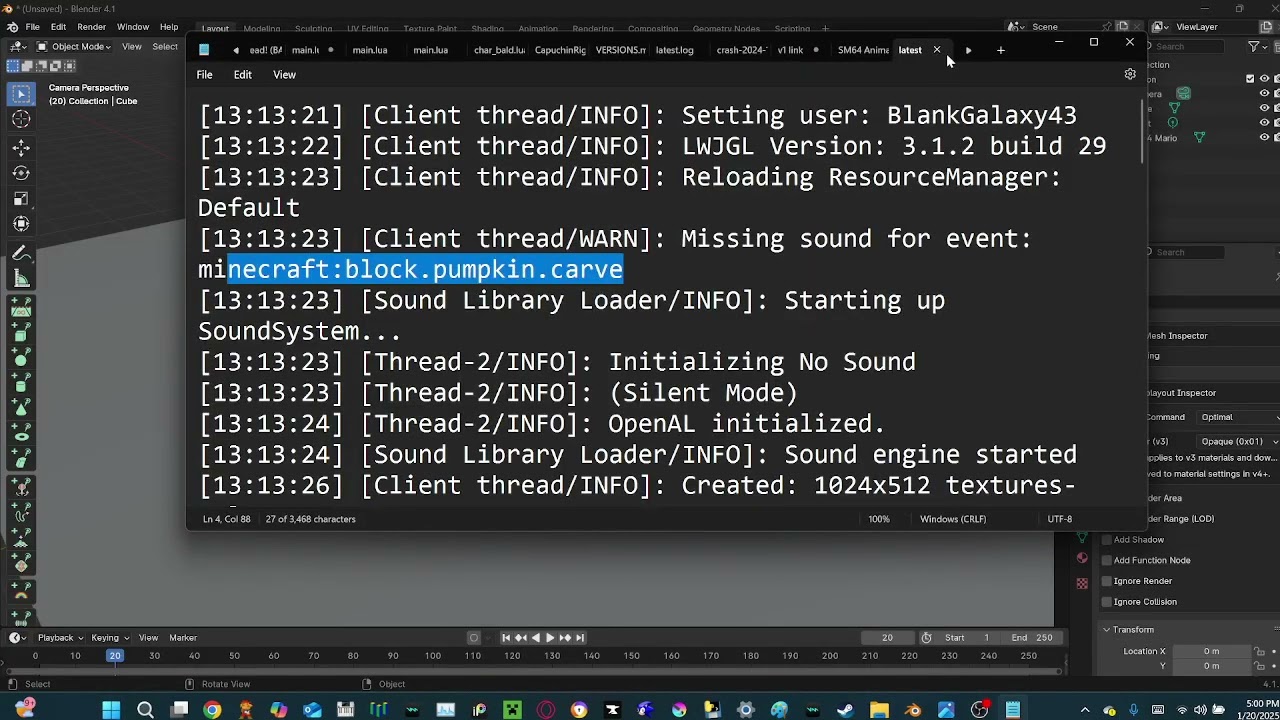Viewport: 1280px width, 720px height.
Task: Select the Scale tool in Blender toolbar
Action: click(x=21, y=198)
